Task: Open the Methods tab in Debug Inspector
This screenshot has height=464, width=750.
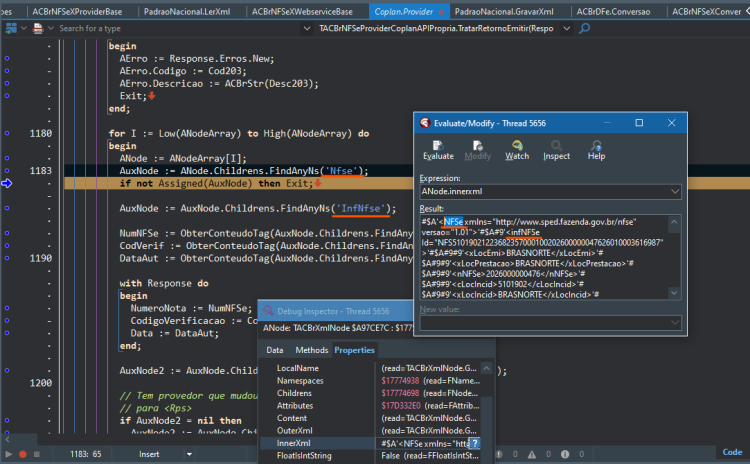Action: [311, 350]
